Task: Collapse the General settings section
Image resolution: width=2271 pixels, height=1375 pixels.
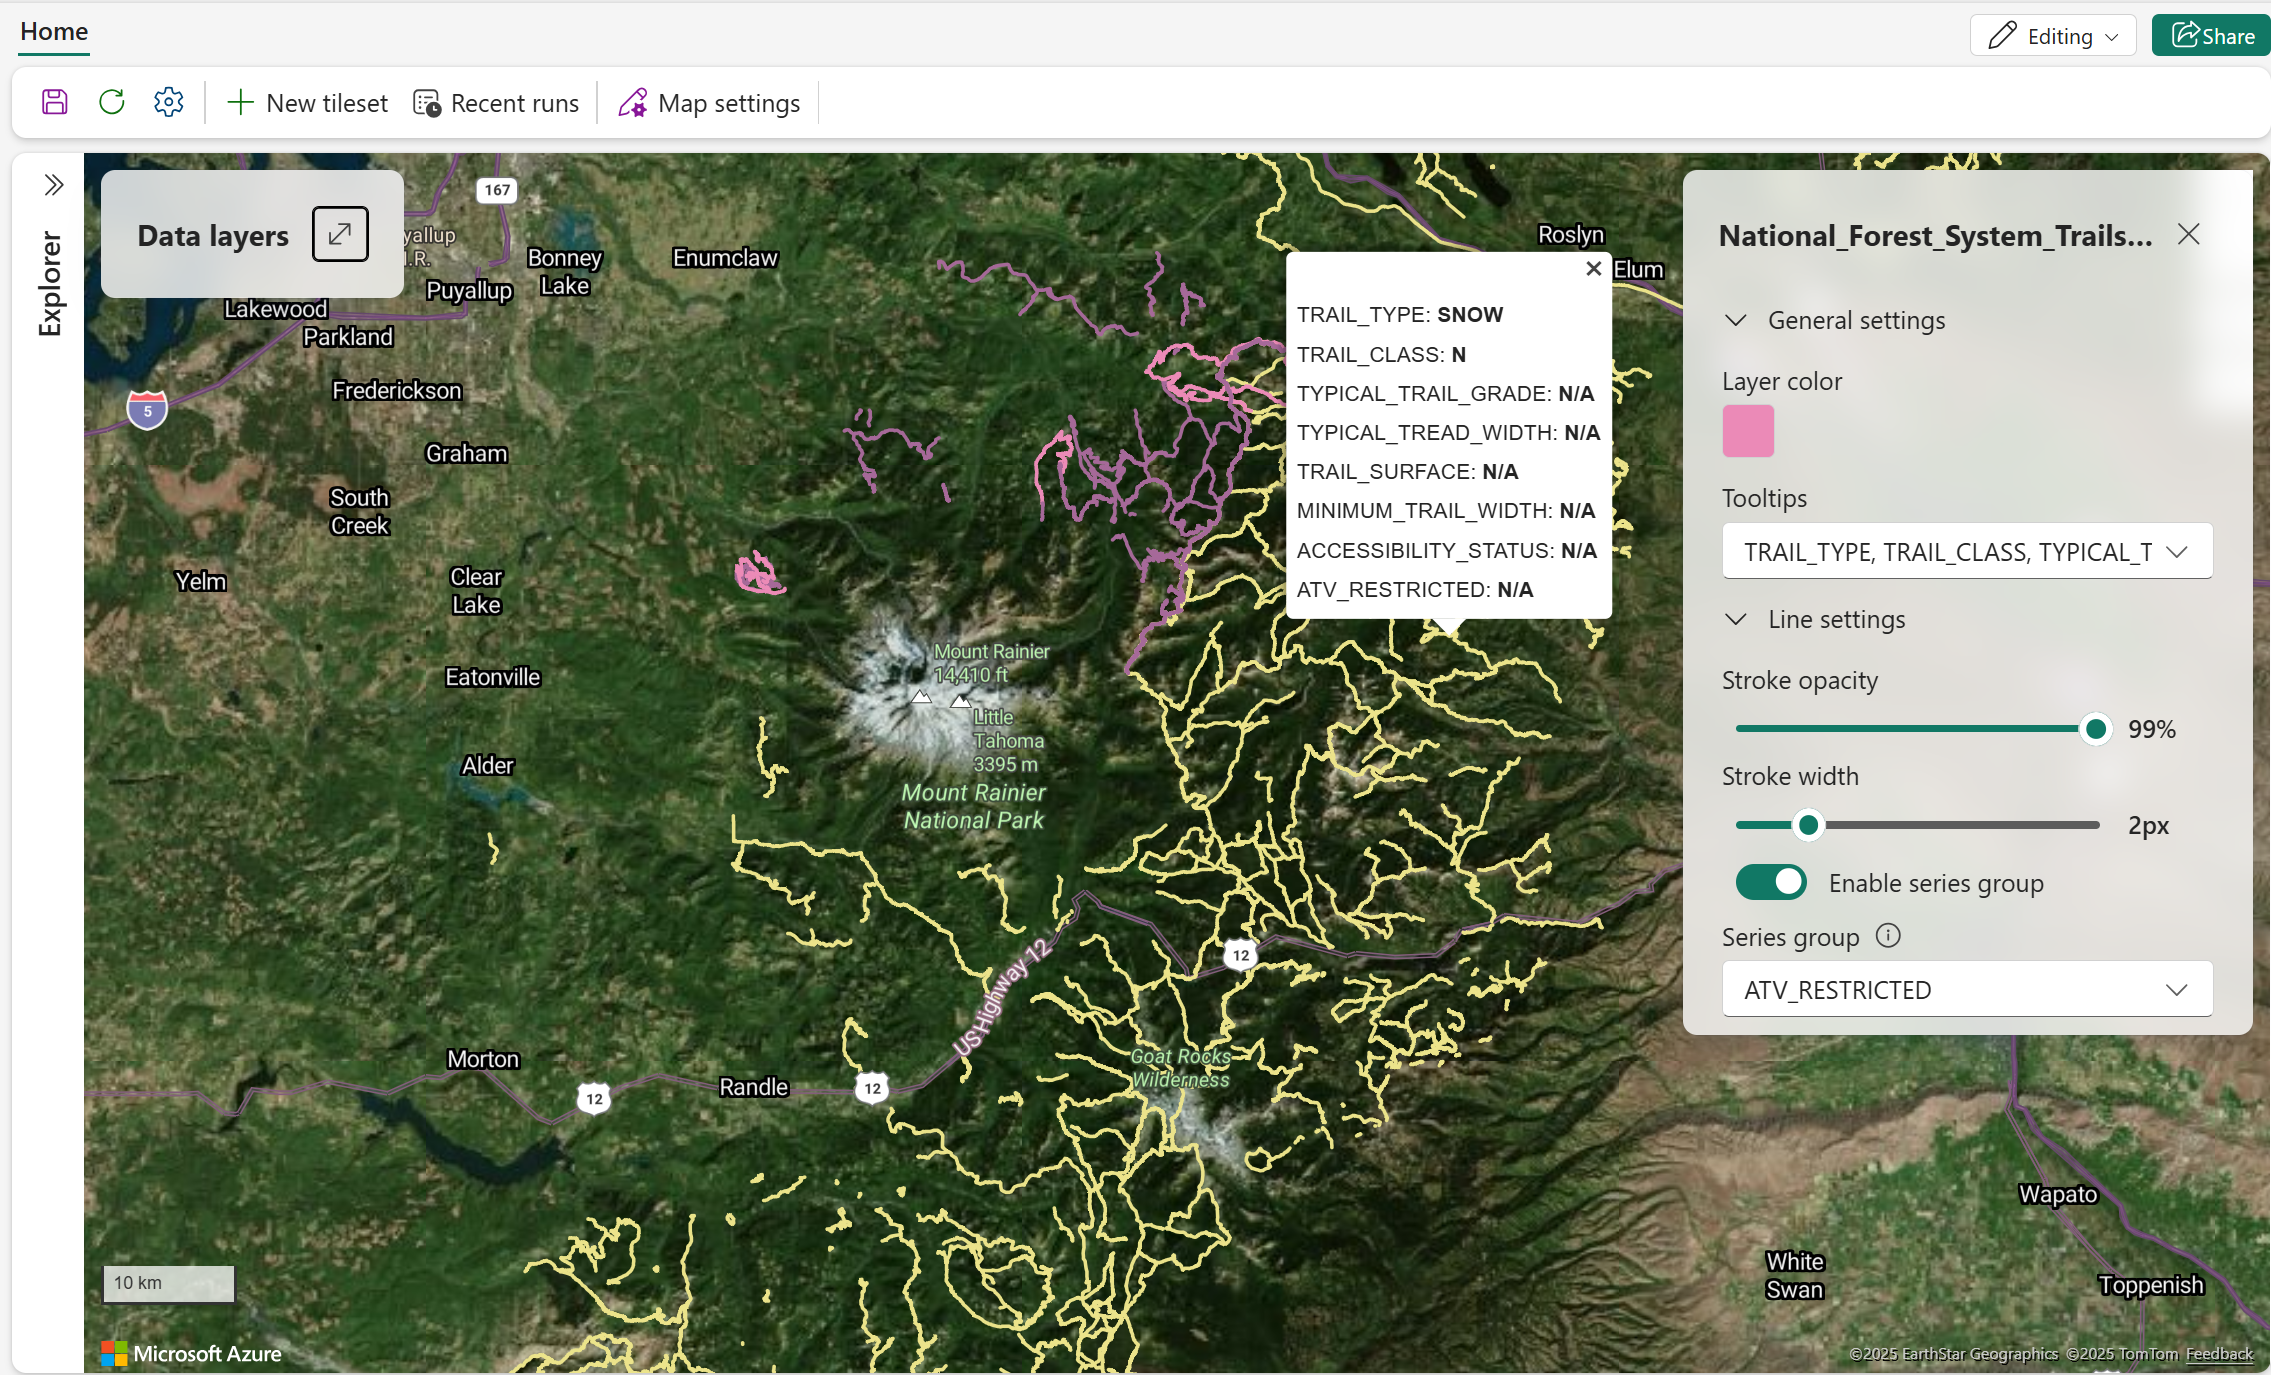Action: 1737,320
